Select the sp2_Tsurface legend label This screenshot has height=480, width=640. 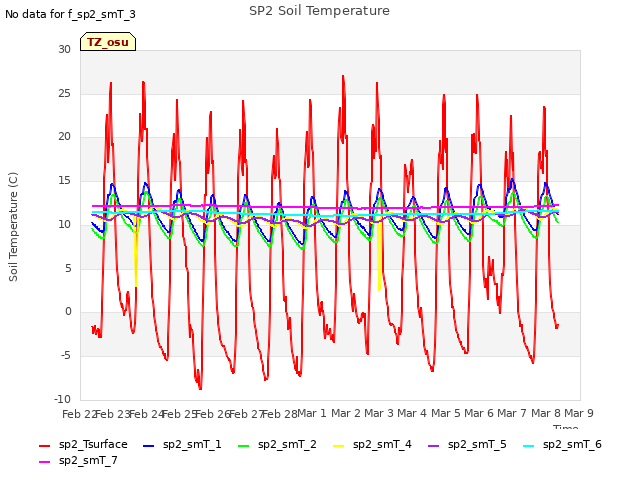[93, 444]
